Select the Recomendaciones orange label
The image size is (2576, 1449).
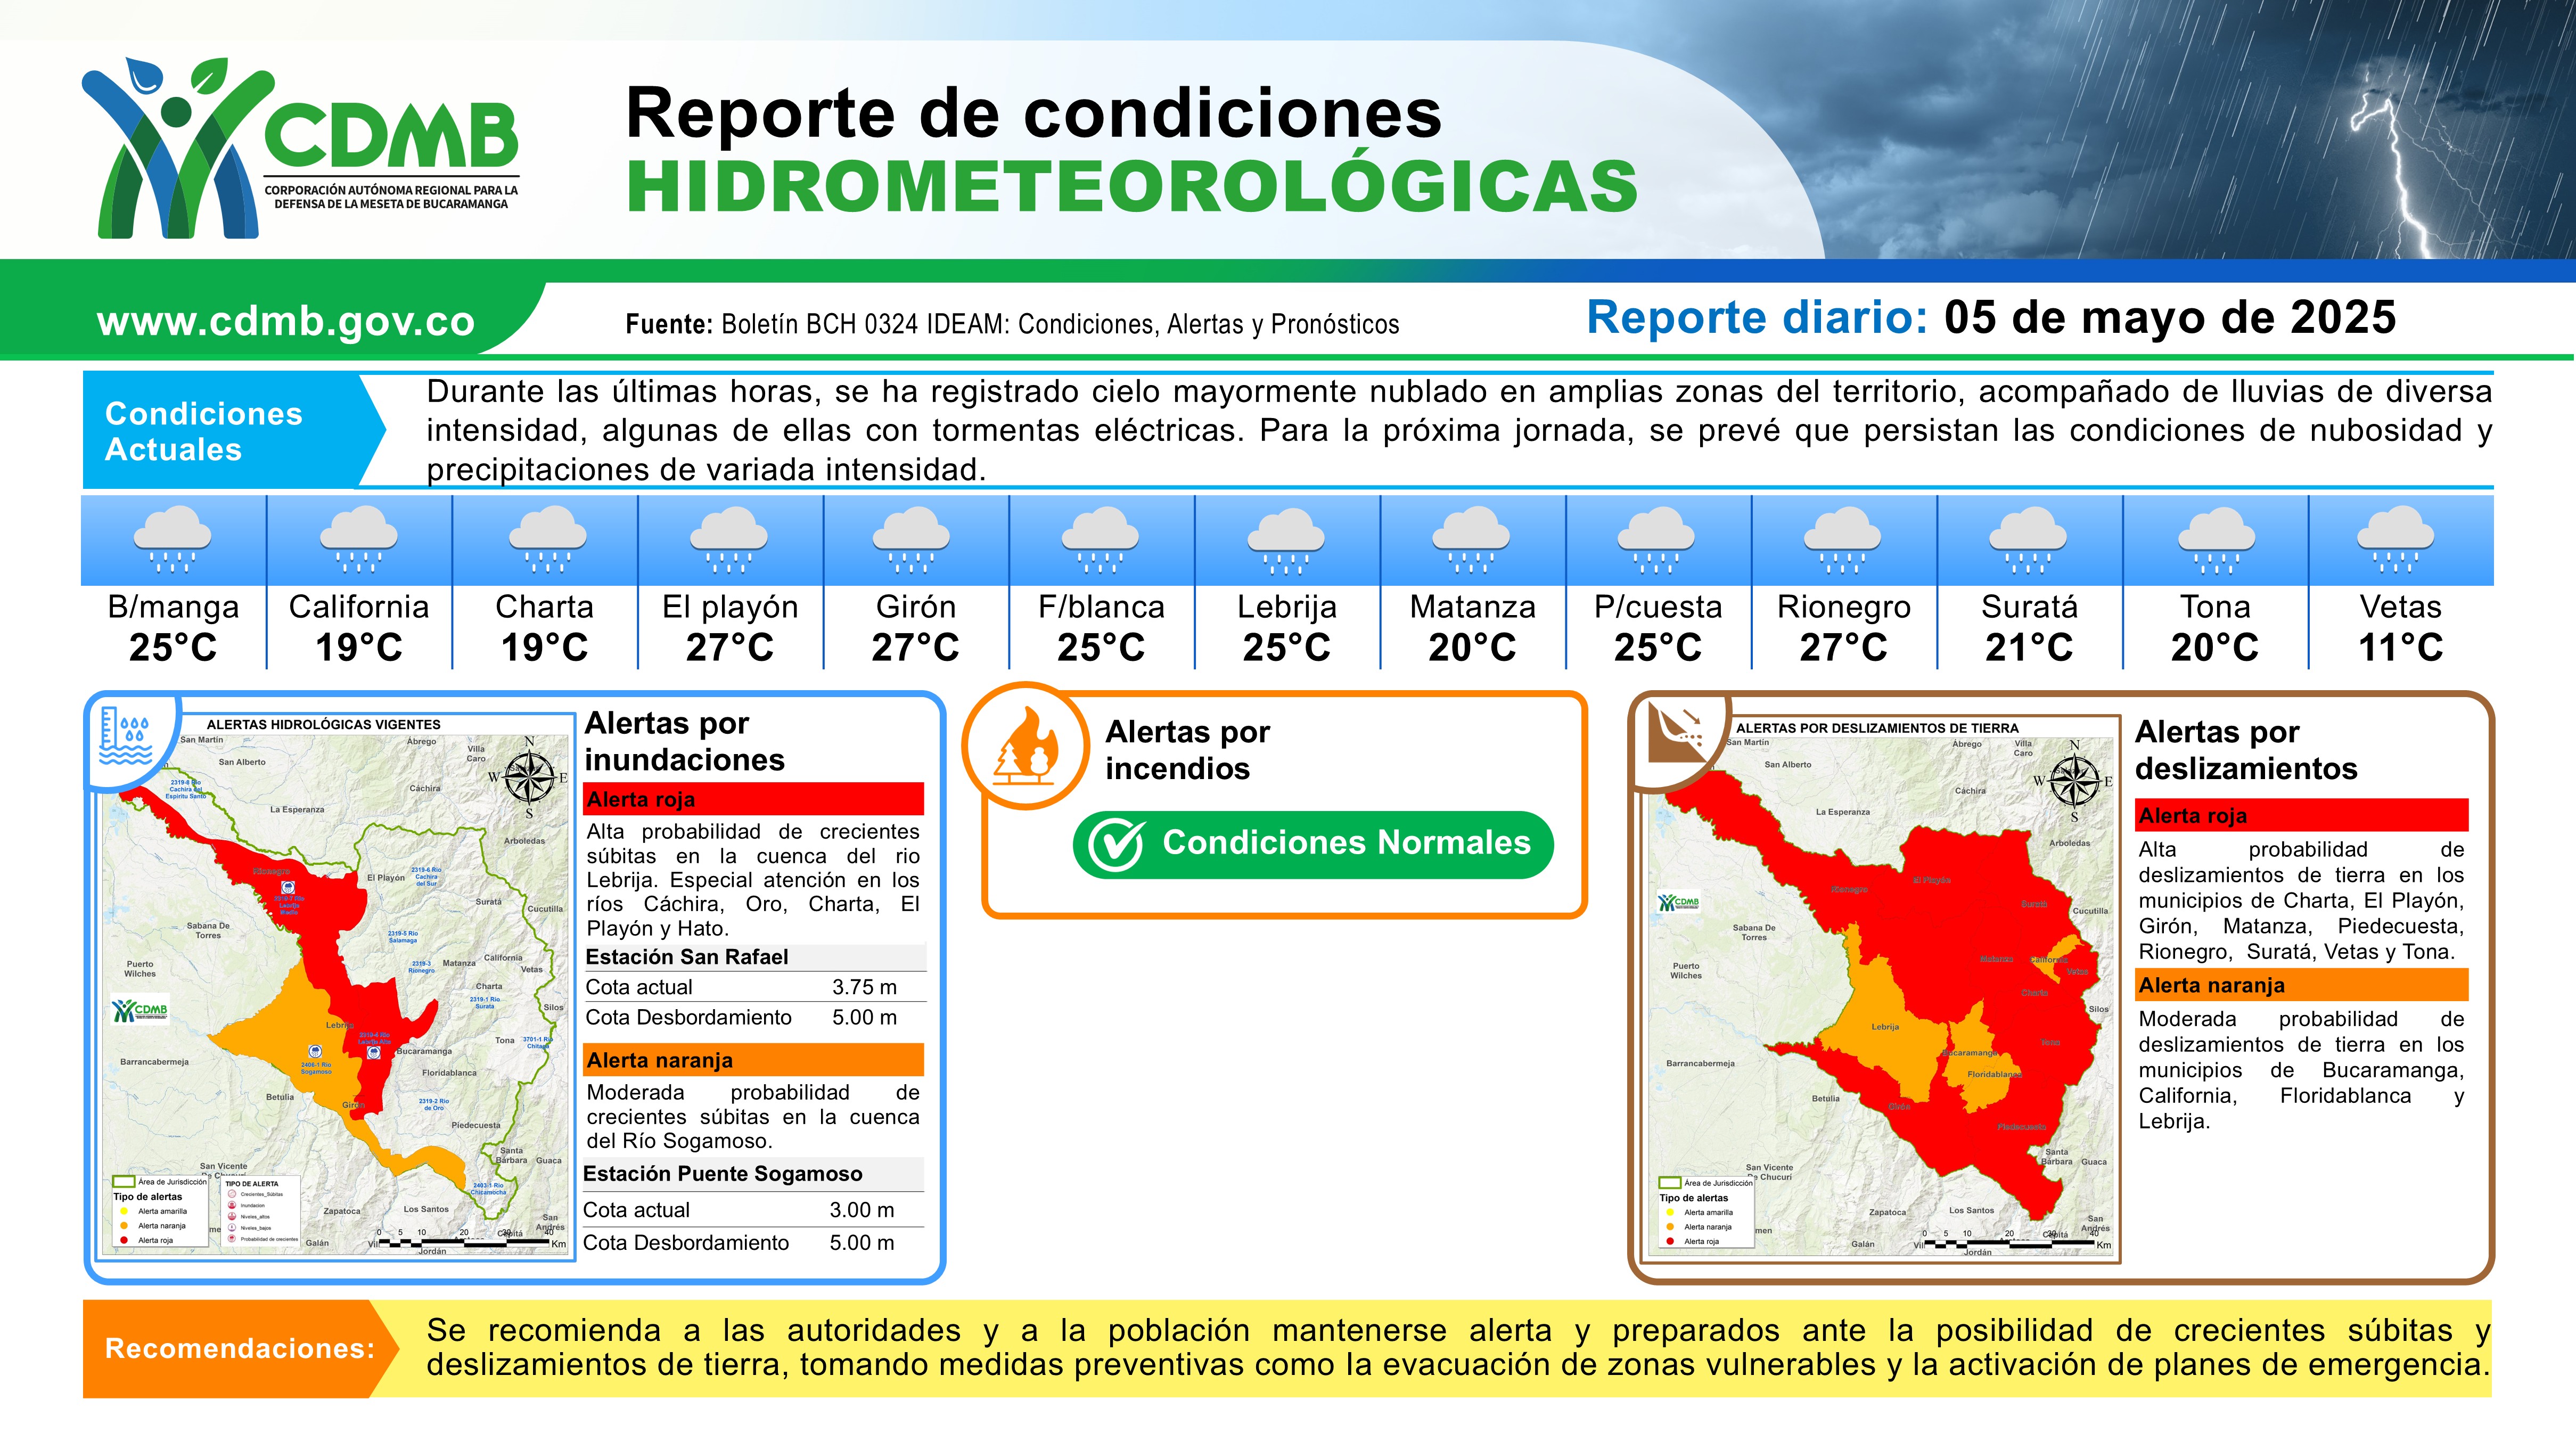(x=240, y=1348)
